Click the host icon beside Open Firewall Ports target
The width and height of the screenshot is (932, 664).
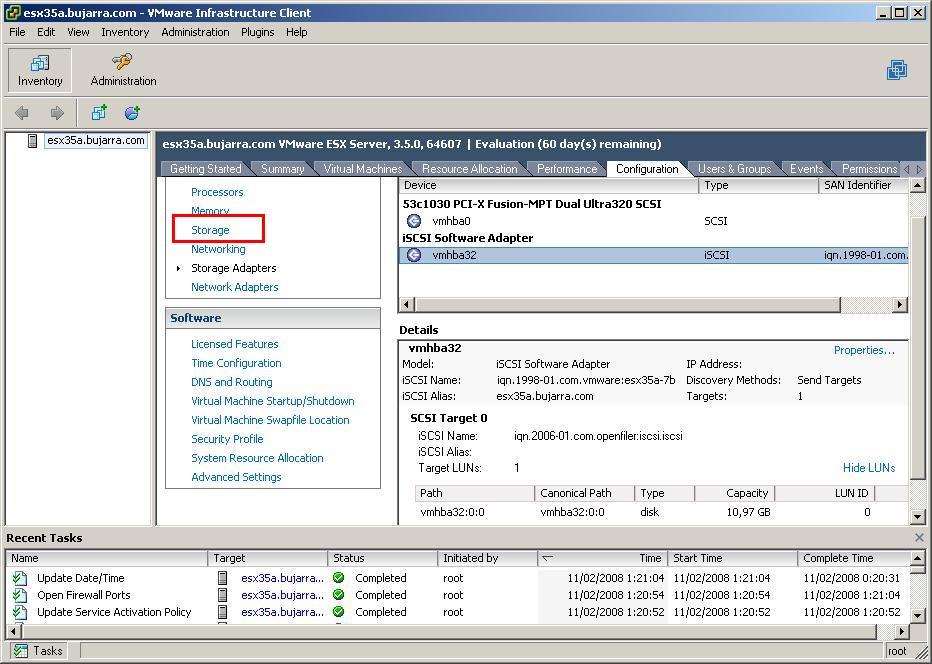223,595
